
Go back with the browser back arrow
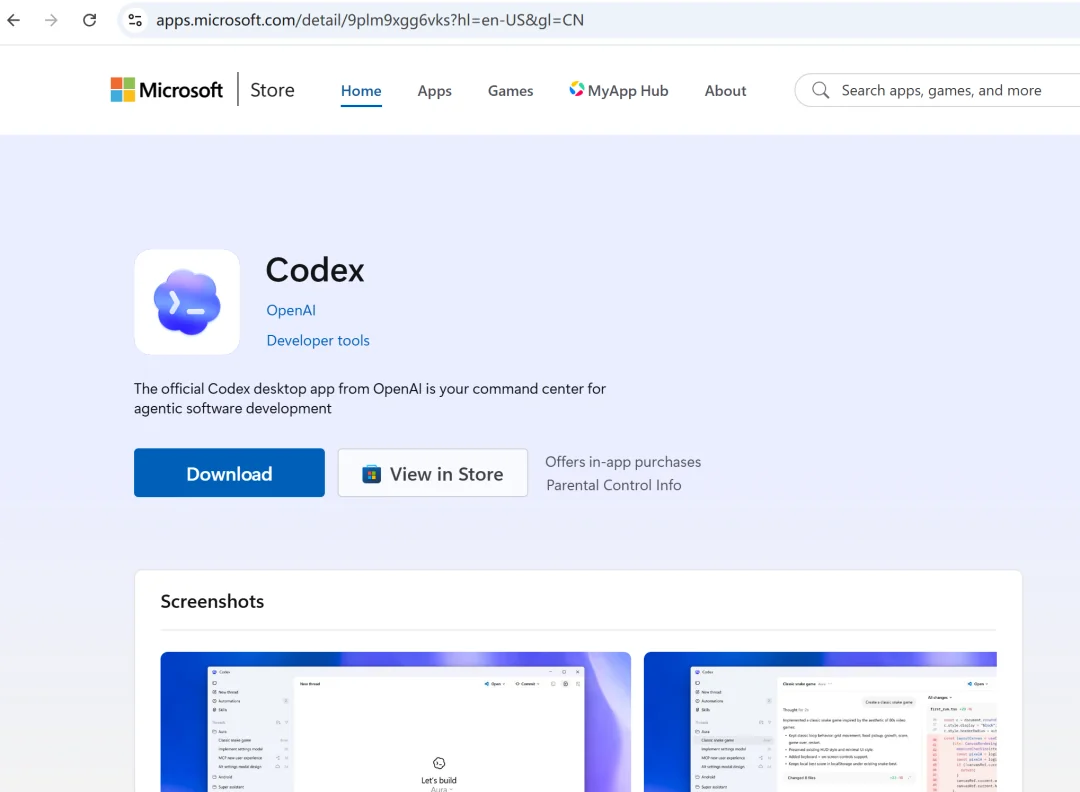click(x=14, y=20)
